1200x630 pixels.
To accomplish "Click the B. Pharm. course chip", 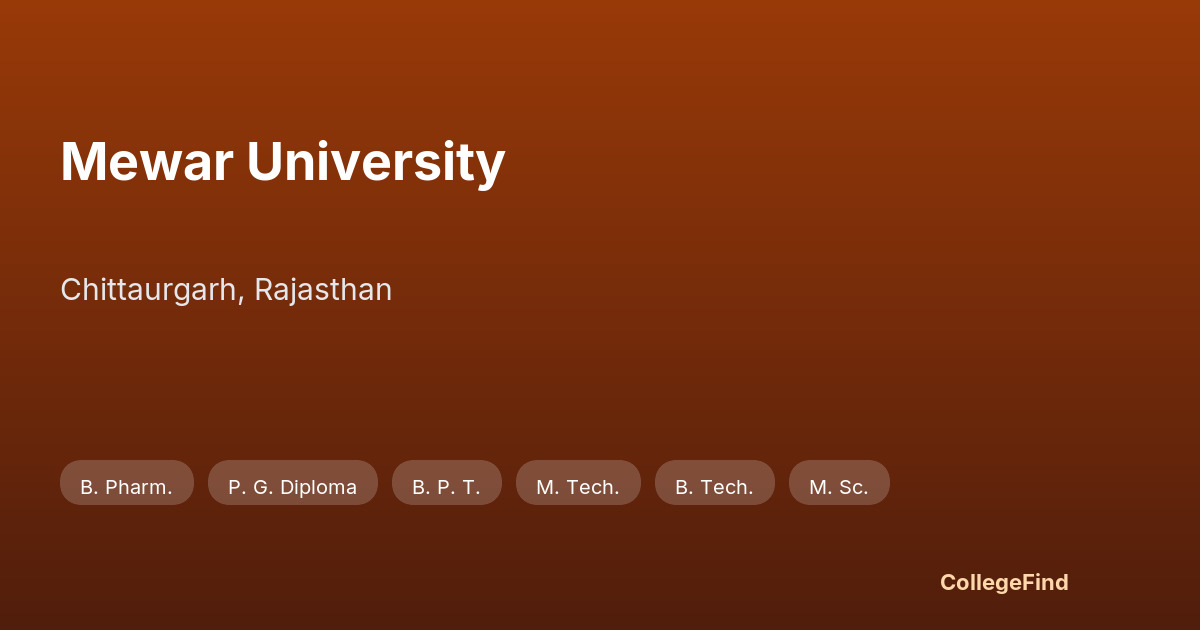I will (x=127, y=487).
